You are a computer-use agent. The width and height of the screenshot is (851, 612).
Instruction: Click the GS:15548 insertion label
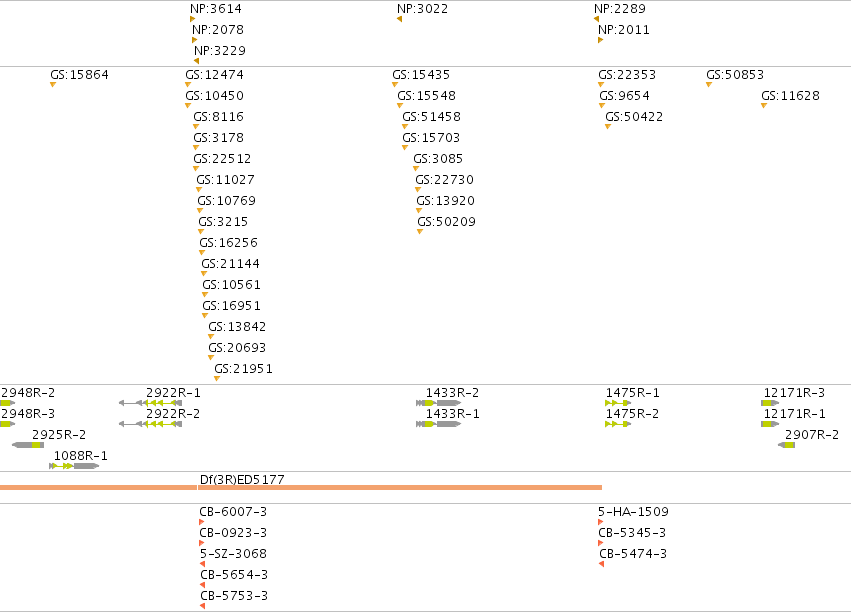[427, 96]
